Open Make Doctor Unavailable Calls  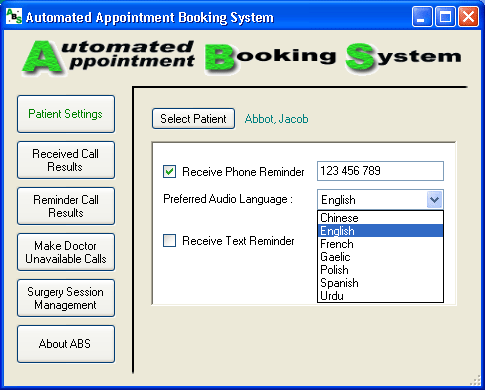[x=66, y=252]
